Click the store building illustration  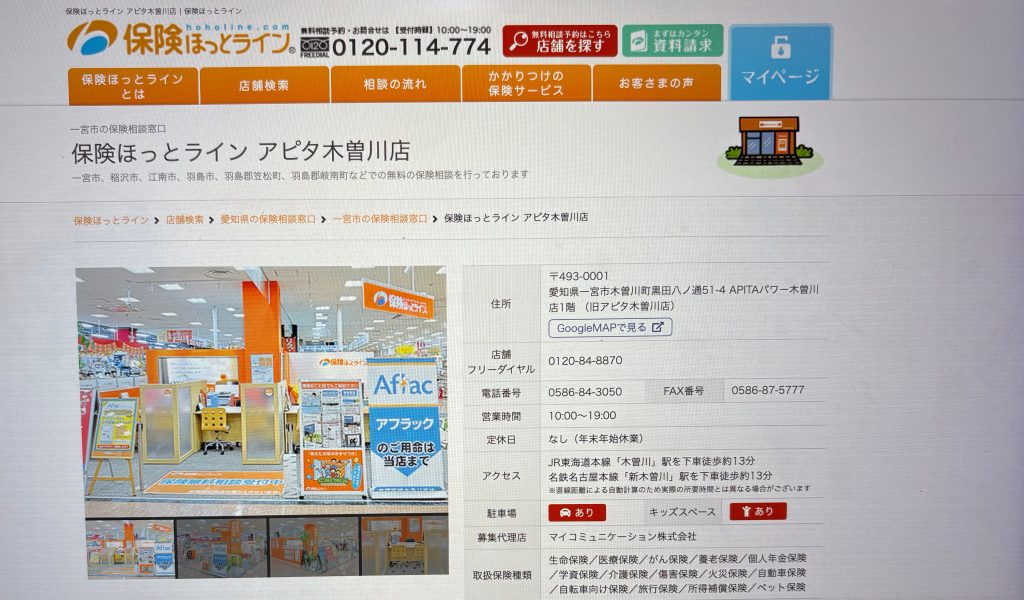[x=768, y=141]
